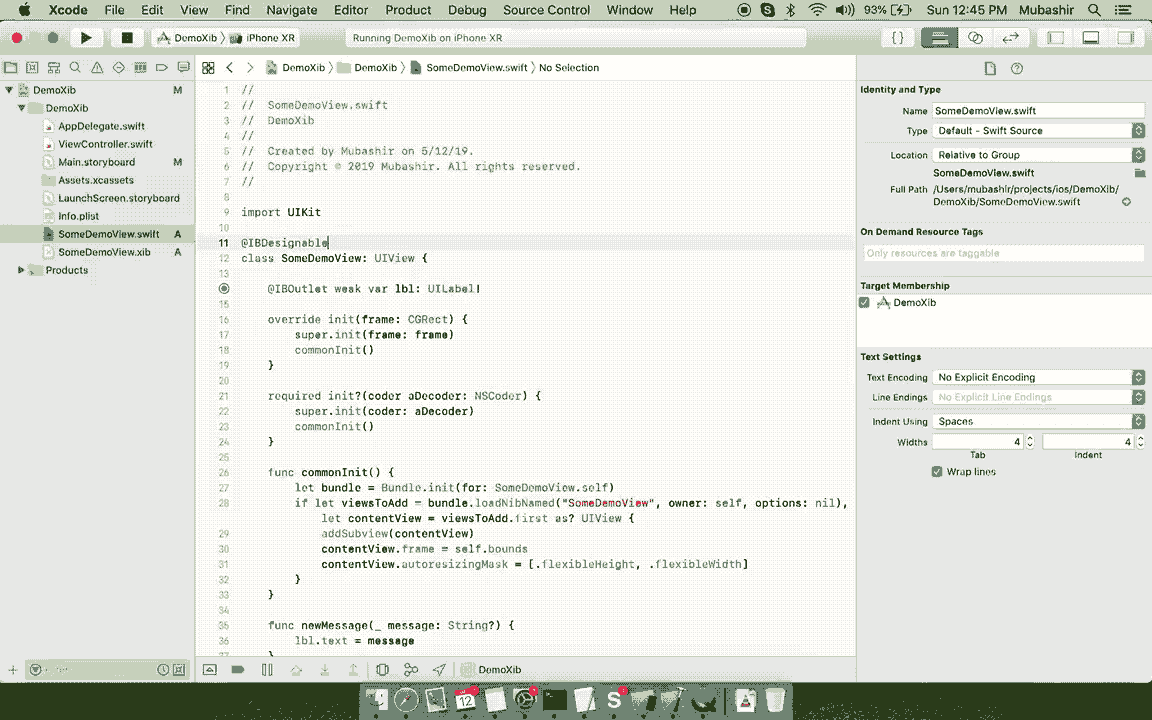Deactivate breakpoints in the debug bar
The width and height of the screenshot is (1152, 720).
pos(238,669)
